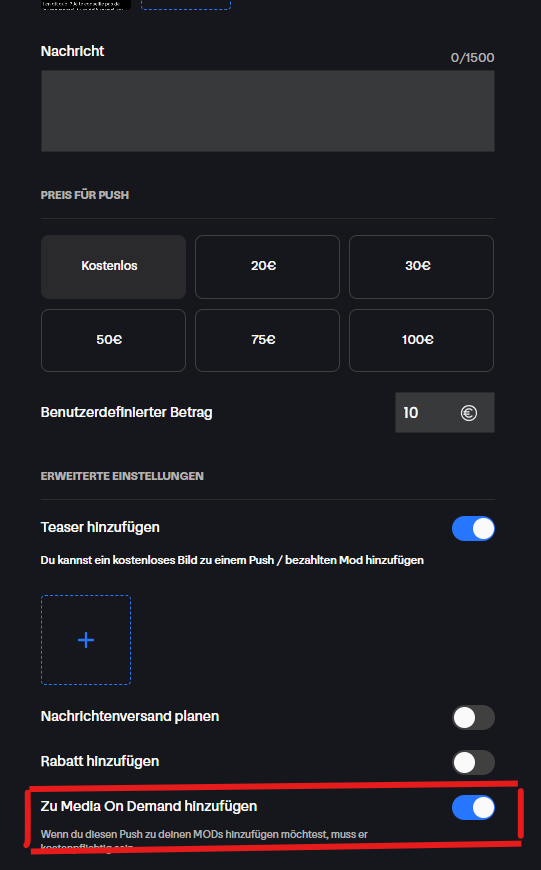Set push price to 50€
The image size is (541, 870).
tap(113, 340)
